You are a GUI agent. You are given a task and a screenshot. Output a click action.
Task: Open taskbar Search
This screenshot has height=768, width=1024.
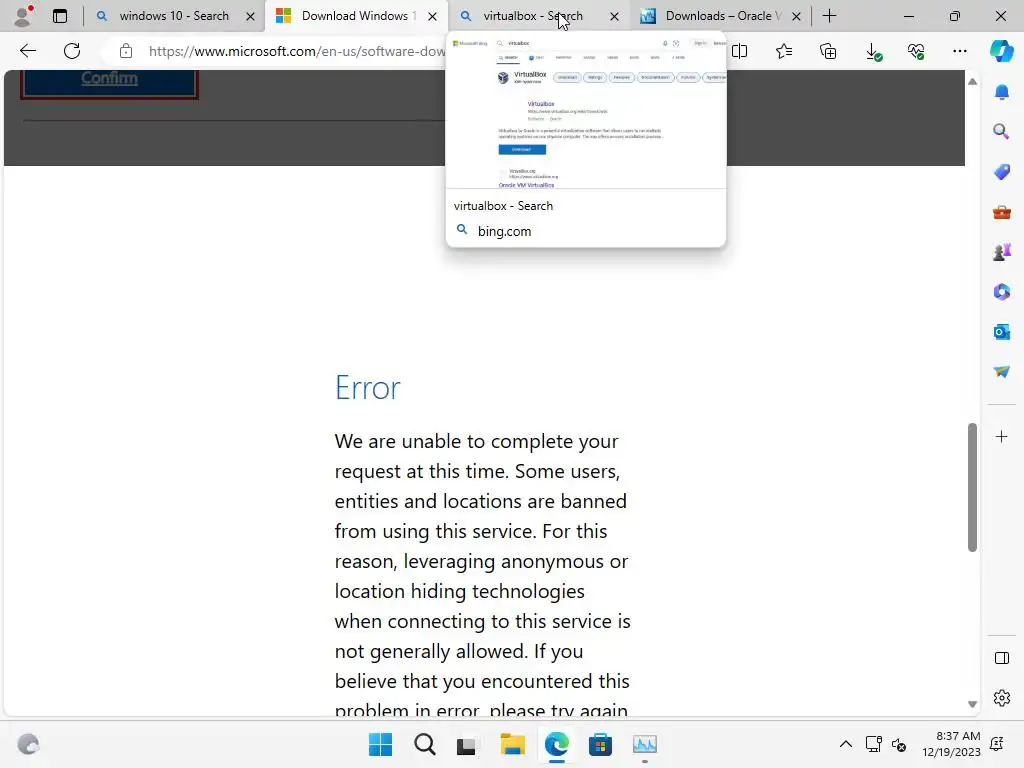coord(424,744)
